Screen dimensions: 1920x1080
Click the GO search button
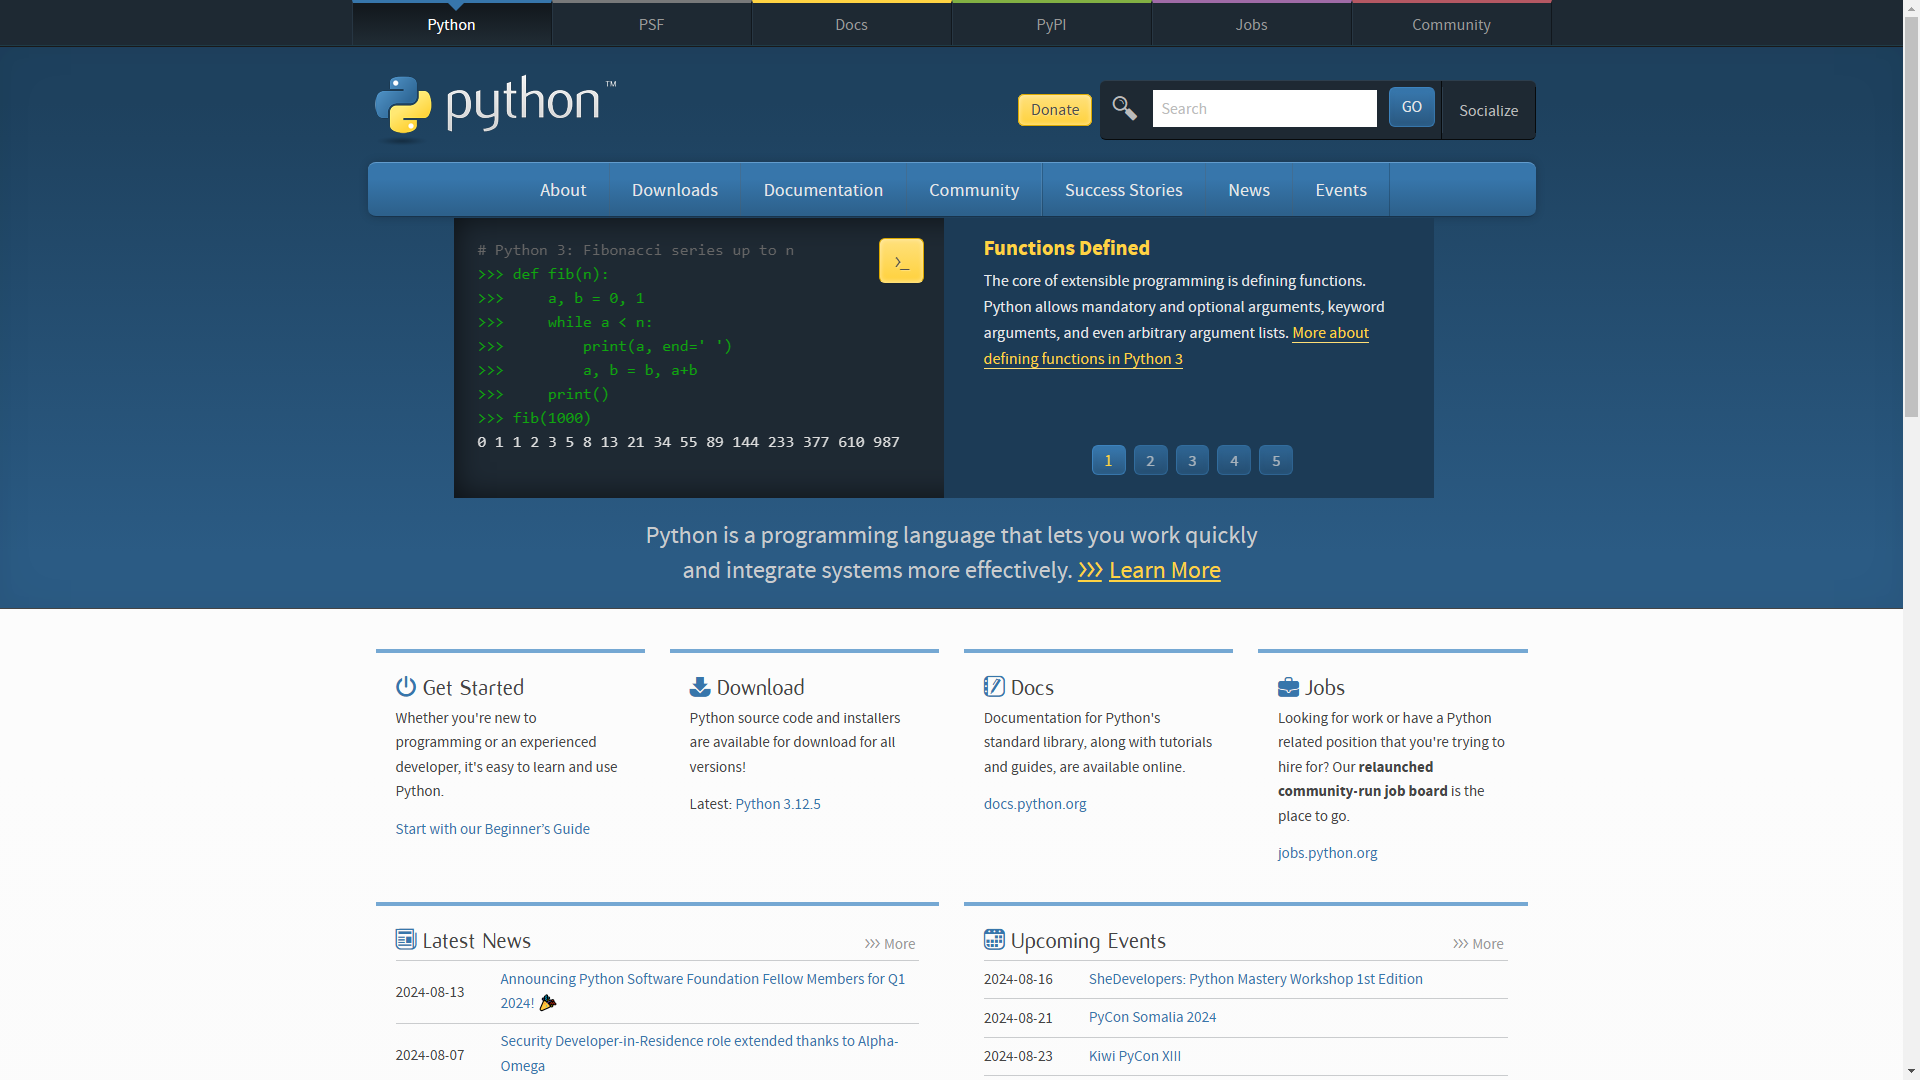point(1412,107)
